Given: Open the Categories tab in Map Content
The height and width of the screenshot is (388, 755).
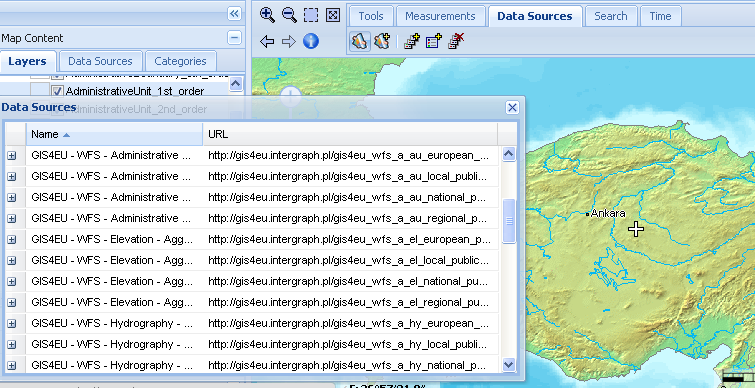Looking at the screenshot, I should click(181, 61).
